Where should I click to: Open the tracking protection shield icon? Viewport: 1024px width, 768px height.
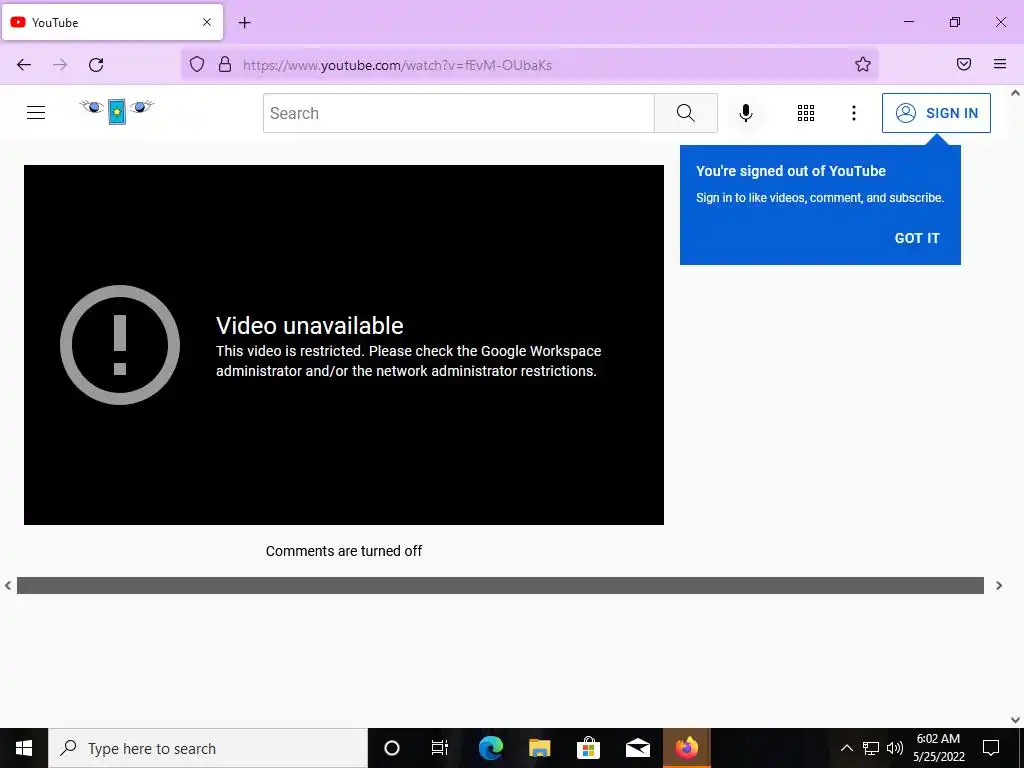[197, 64]
